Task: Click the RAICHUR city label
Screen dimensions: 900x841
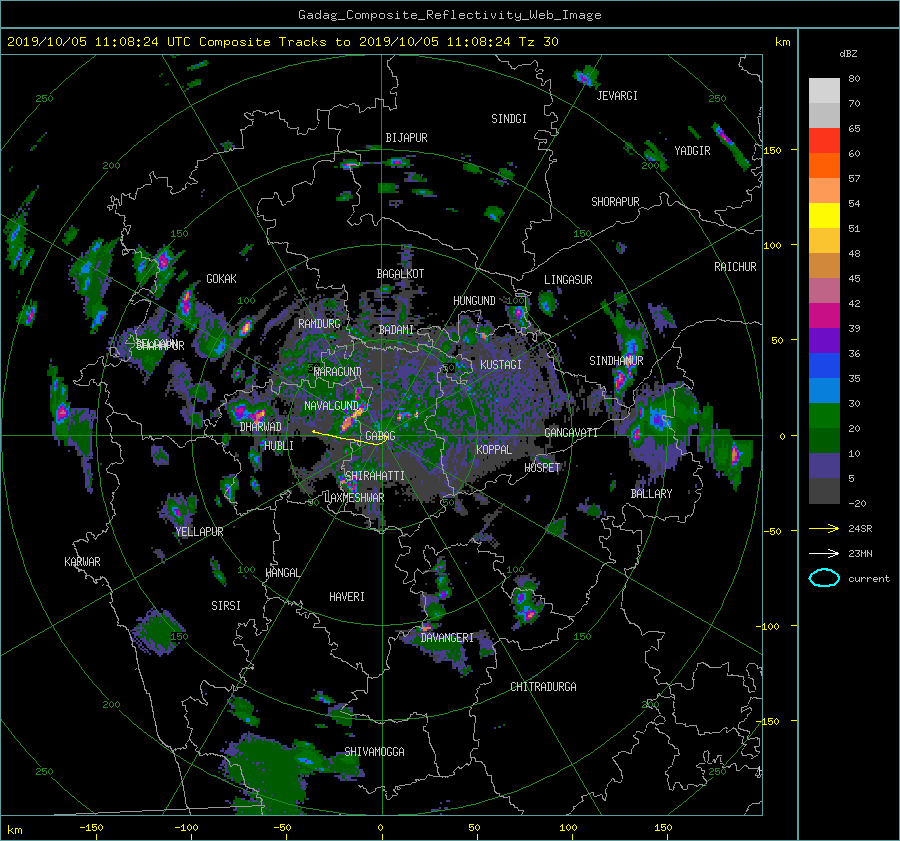Action: (735, 267)
